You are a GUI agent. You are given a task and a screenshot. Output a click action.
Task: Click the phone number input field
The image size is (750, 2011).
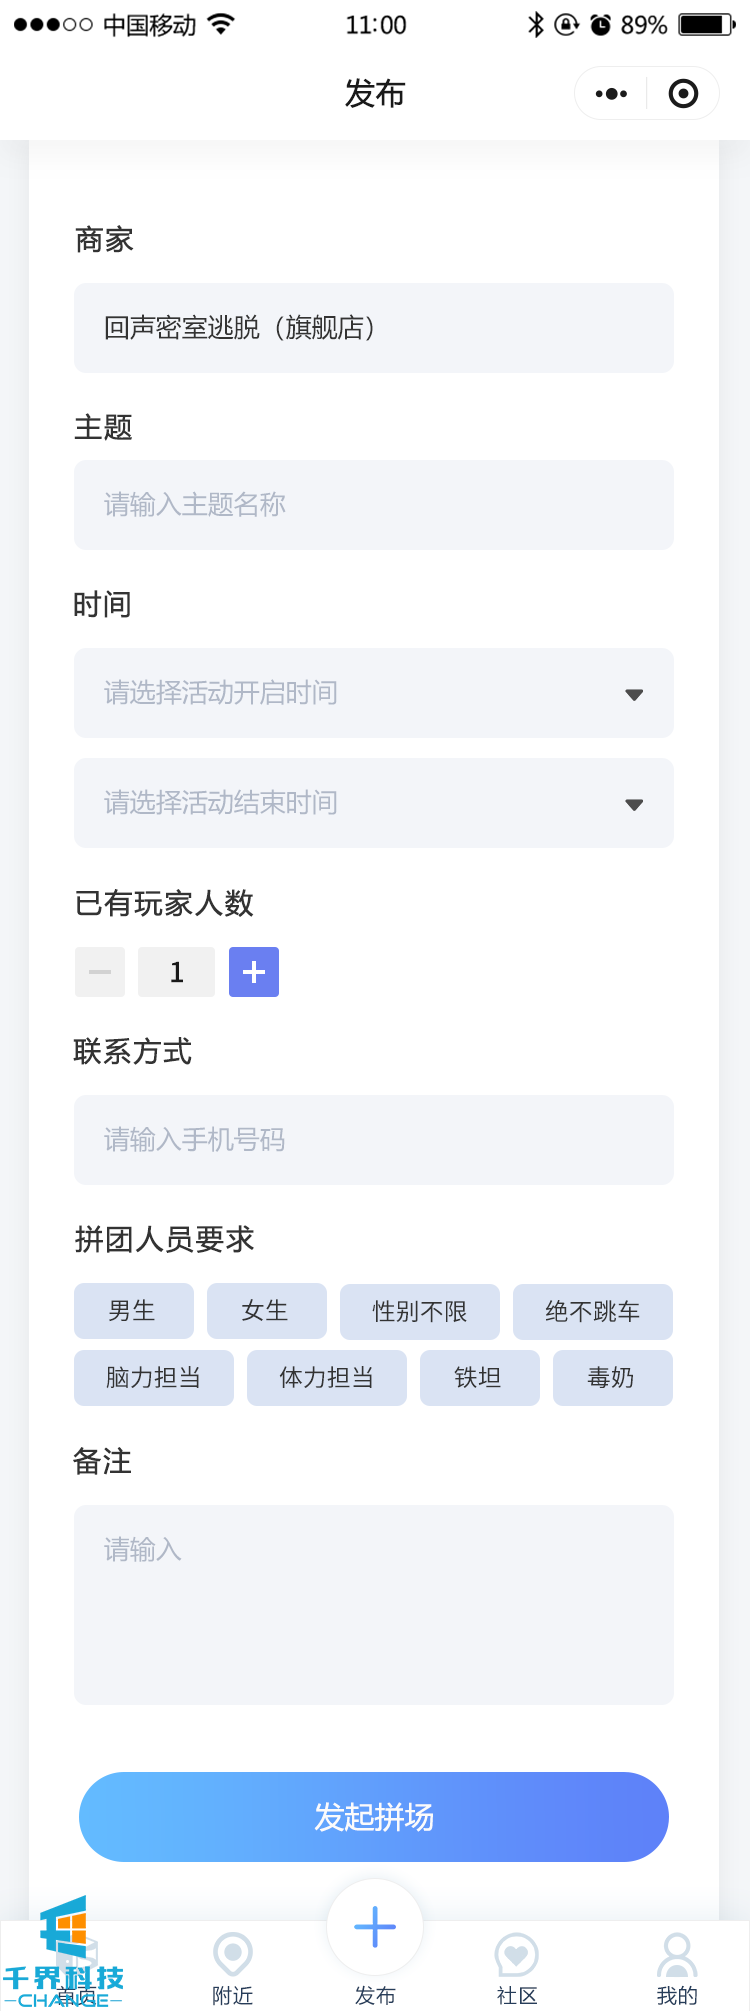[374, 1140]
